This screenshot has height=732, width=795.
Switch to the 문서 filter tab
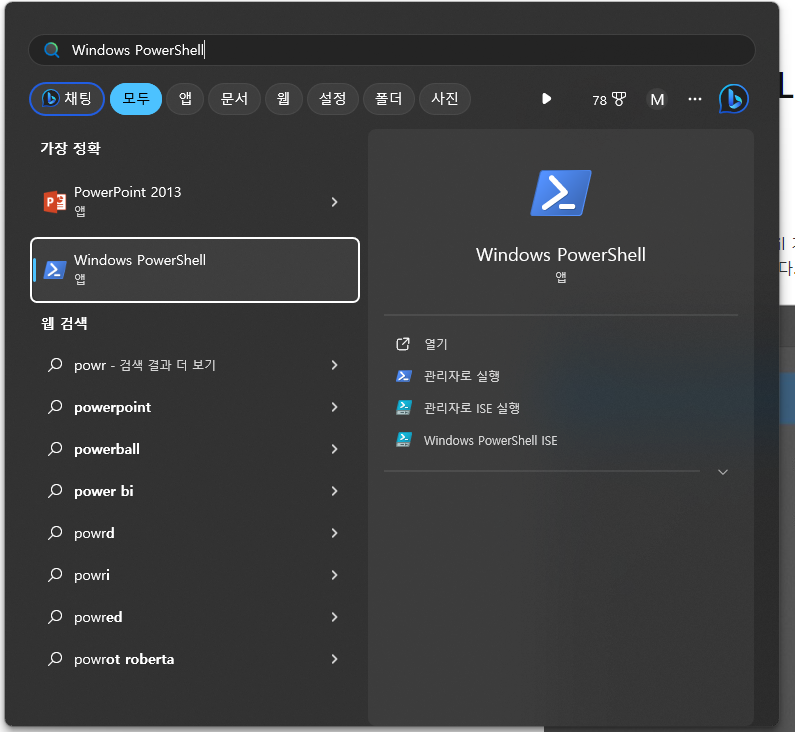234,98
